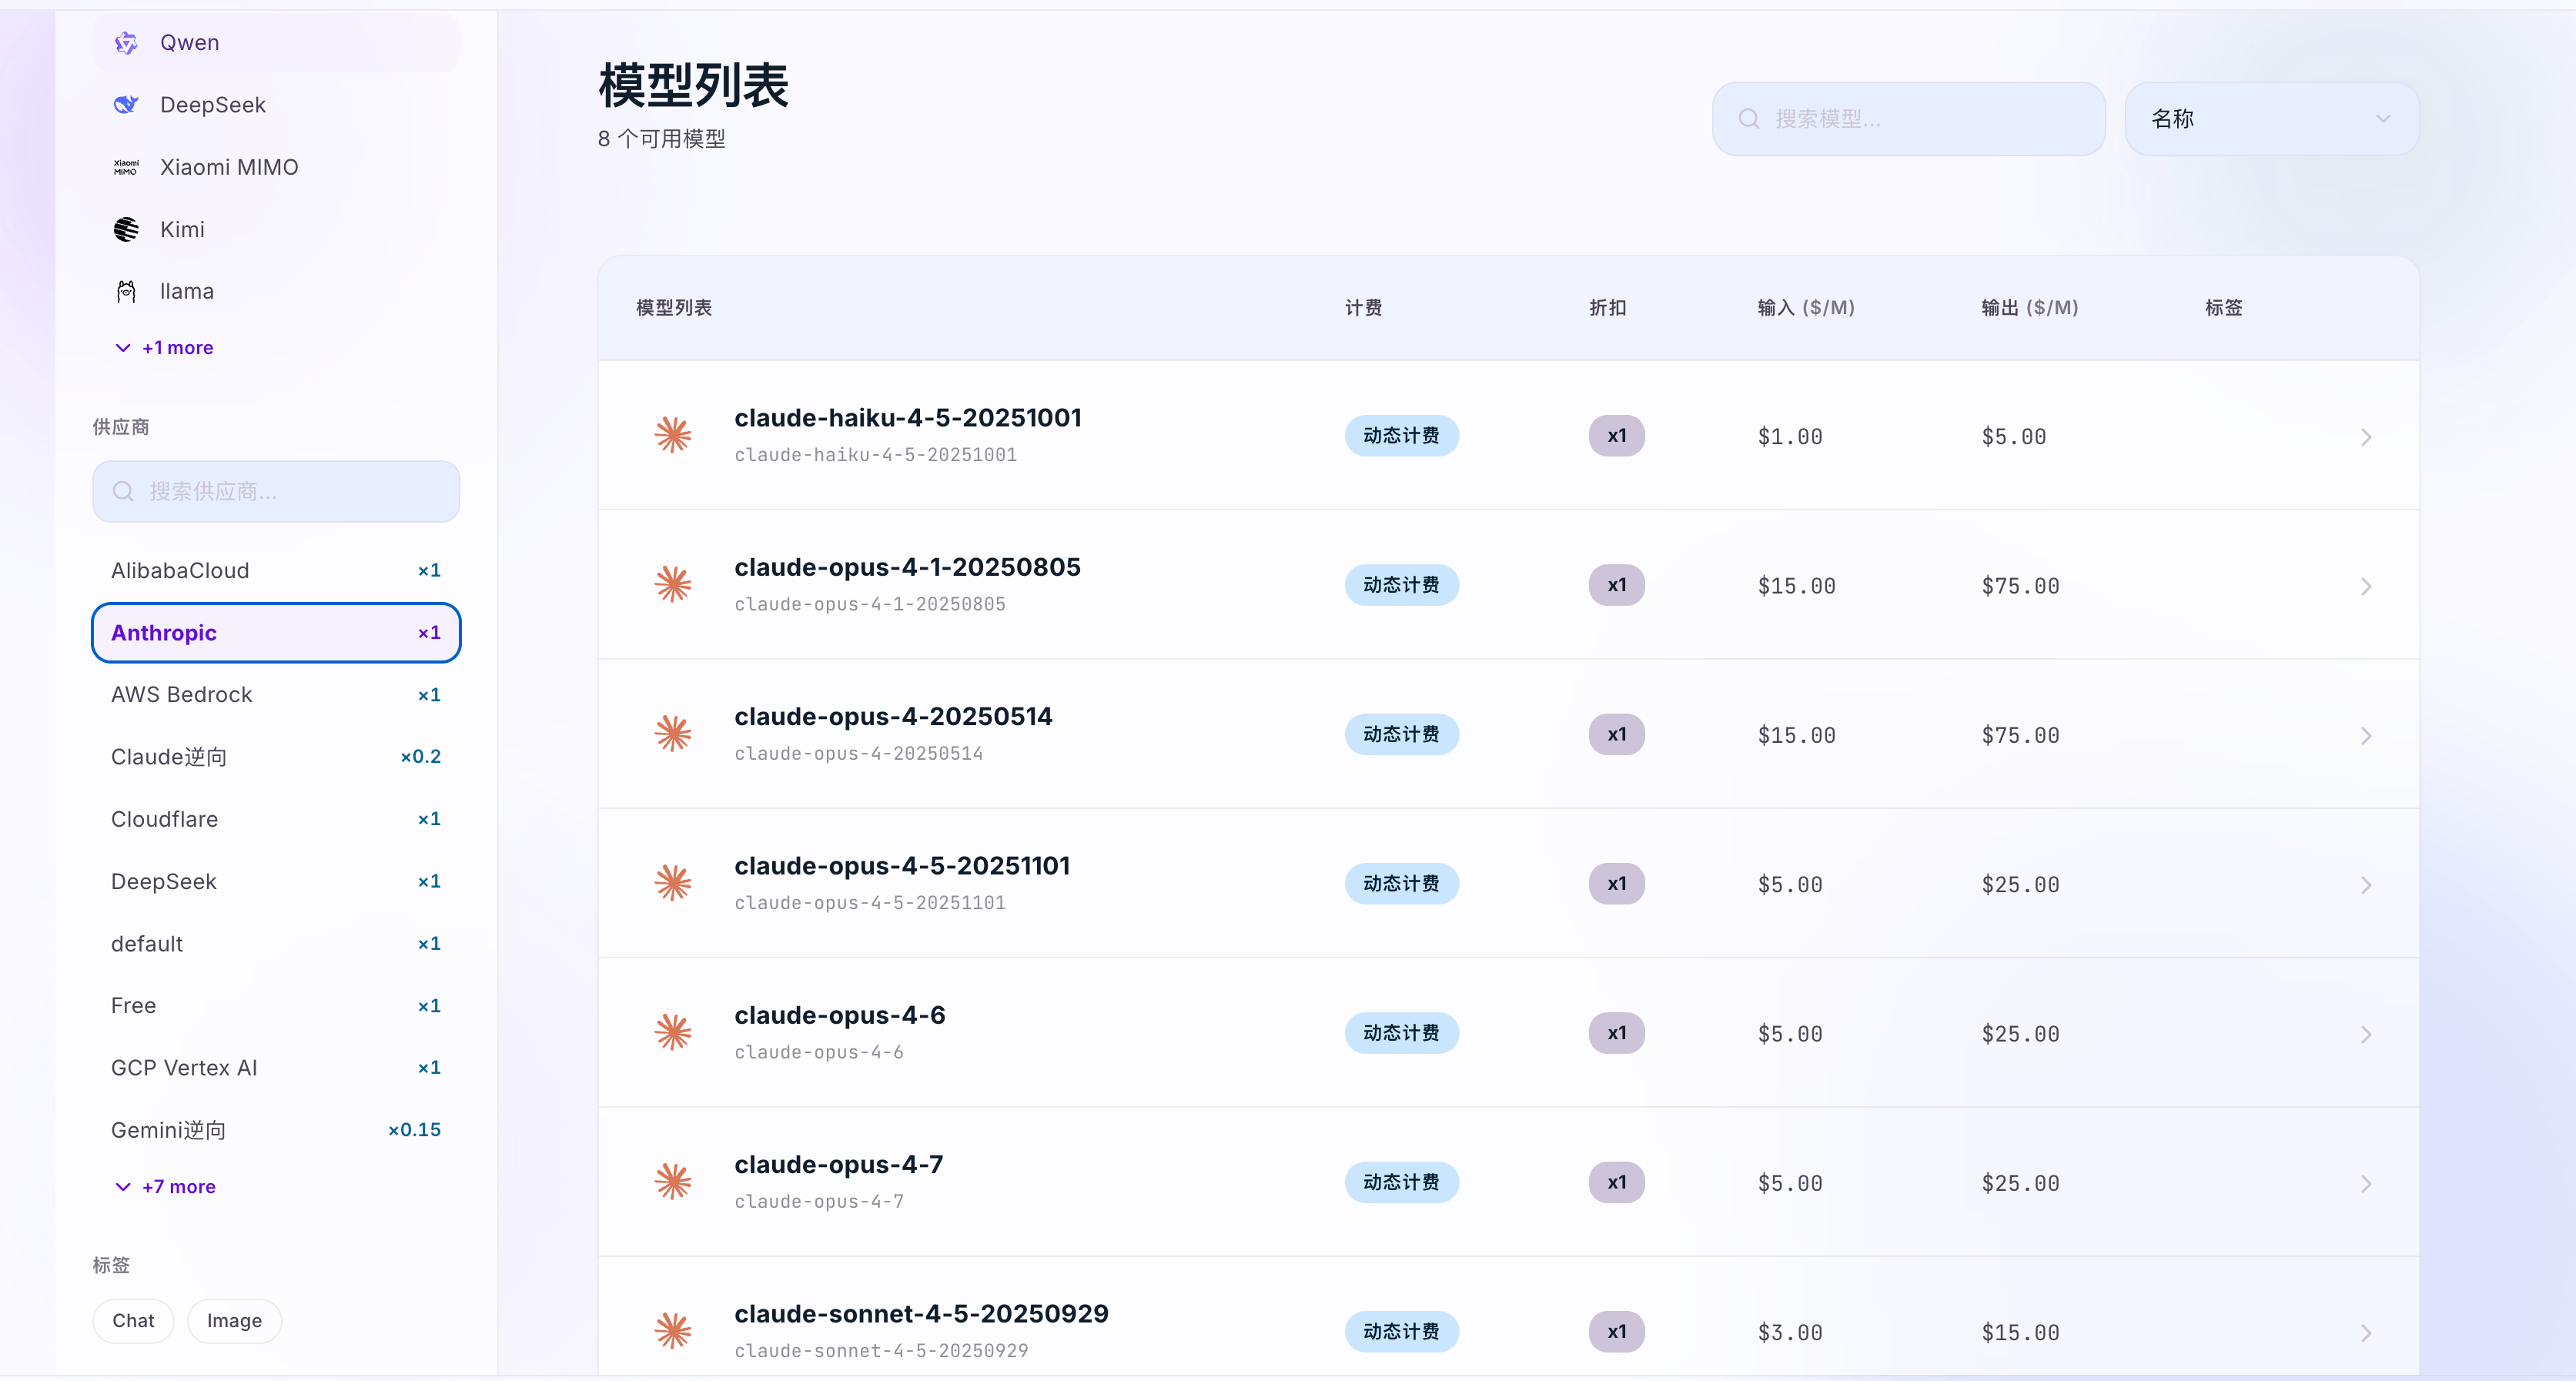Click the Claude icon beside claude-opus-4-1-20250805
The image size is (2576, 1381).
(673, 584)
